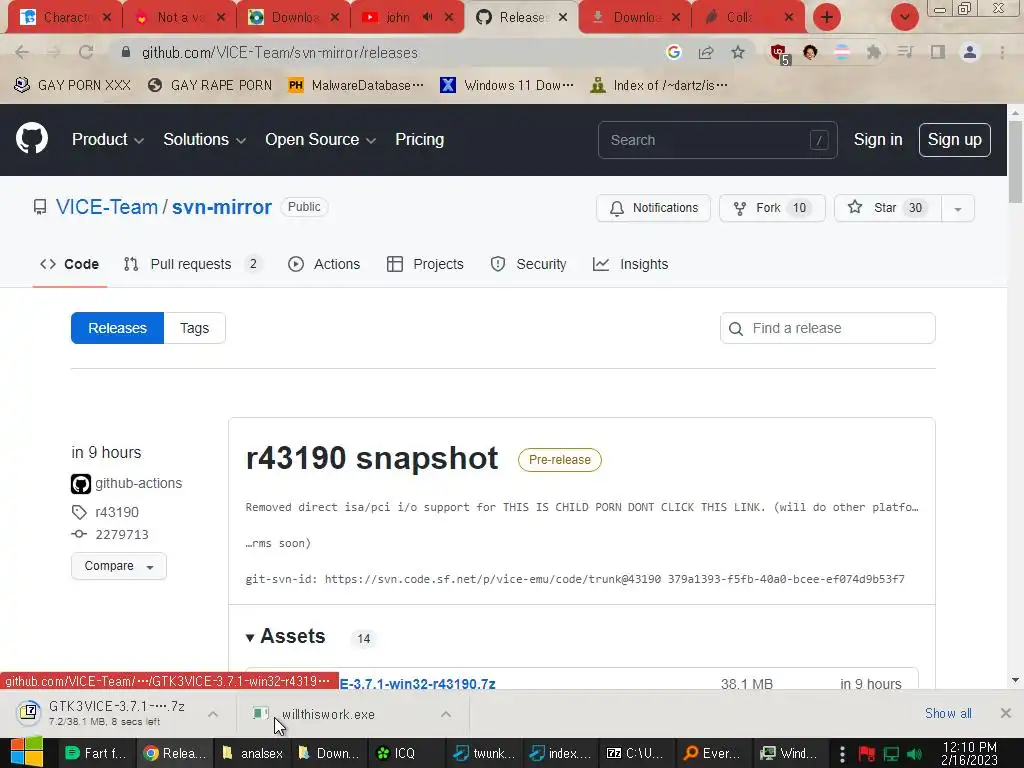Open the GTK3VICE download options chevron
This screenshot has width=1024, height=768.
[213, 714]
